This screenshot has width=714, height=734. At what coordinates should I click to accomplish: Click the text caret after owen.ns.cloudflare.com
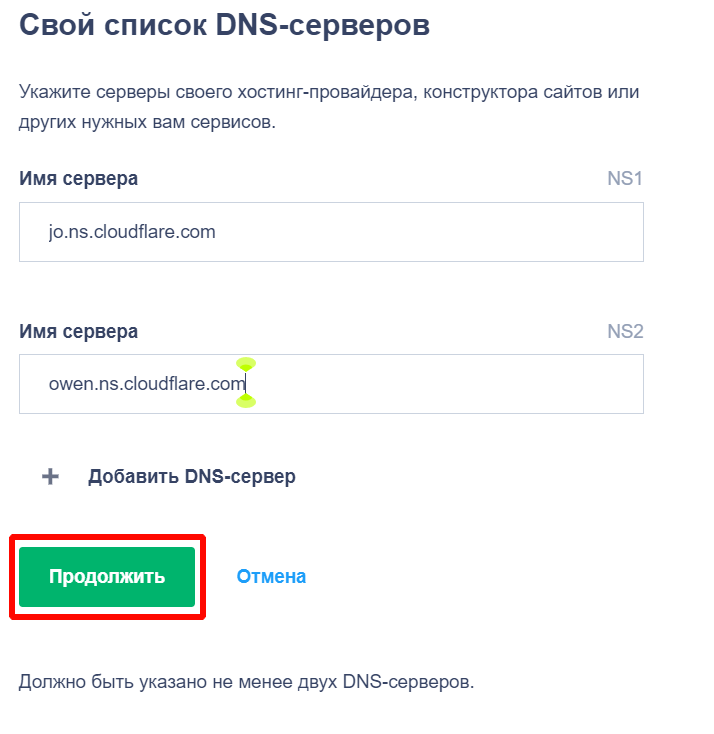tap(246, 384)
